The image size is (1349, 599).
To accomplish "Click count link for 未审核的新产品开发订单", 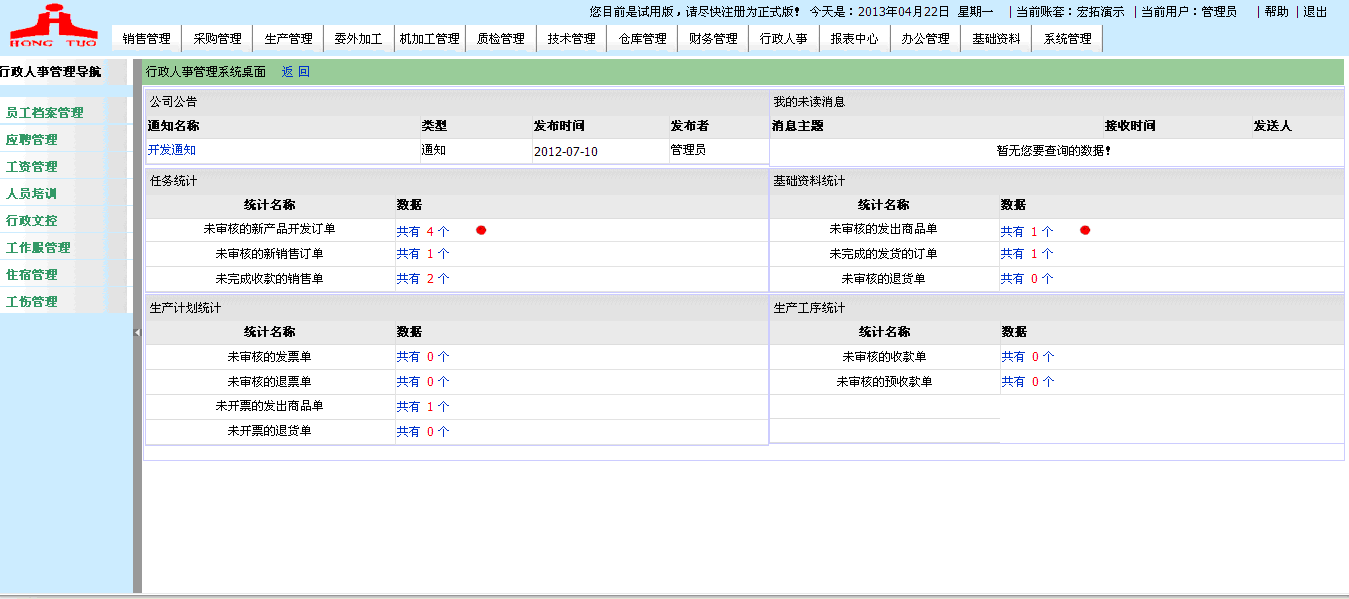I will [423, 231].
